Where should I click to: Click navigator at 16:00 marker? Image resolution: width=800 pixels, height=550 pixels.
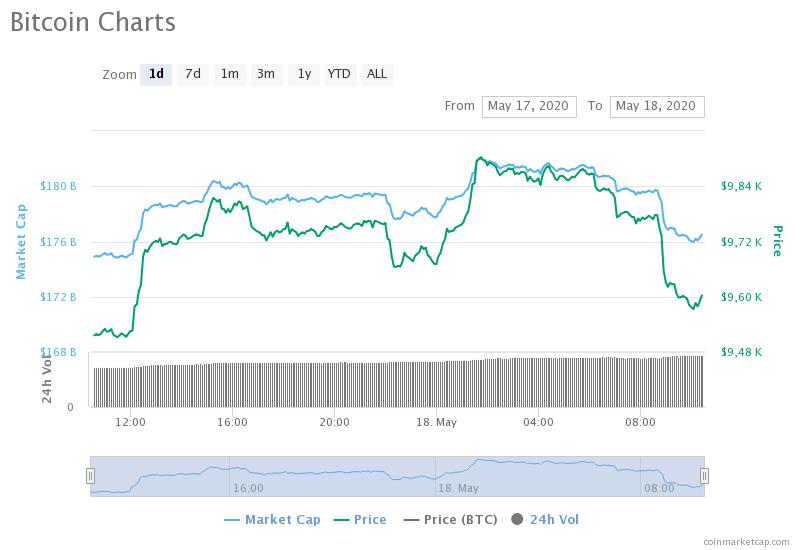point(248,488)
